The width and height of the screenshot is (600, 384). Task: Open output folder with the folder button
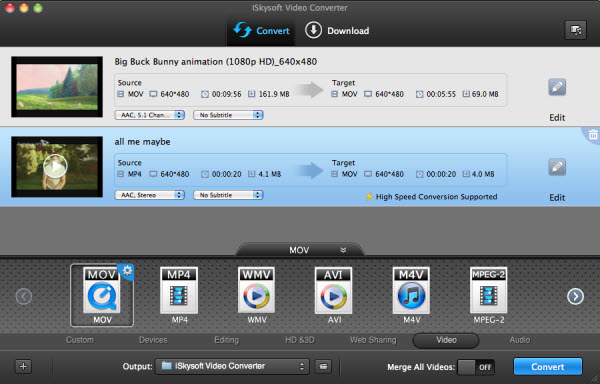pos(323,366)
